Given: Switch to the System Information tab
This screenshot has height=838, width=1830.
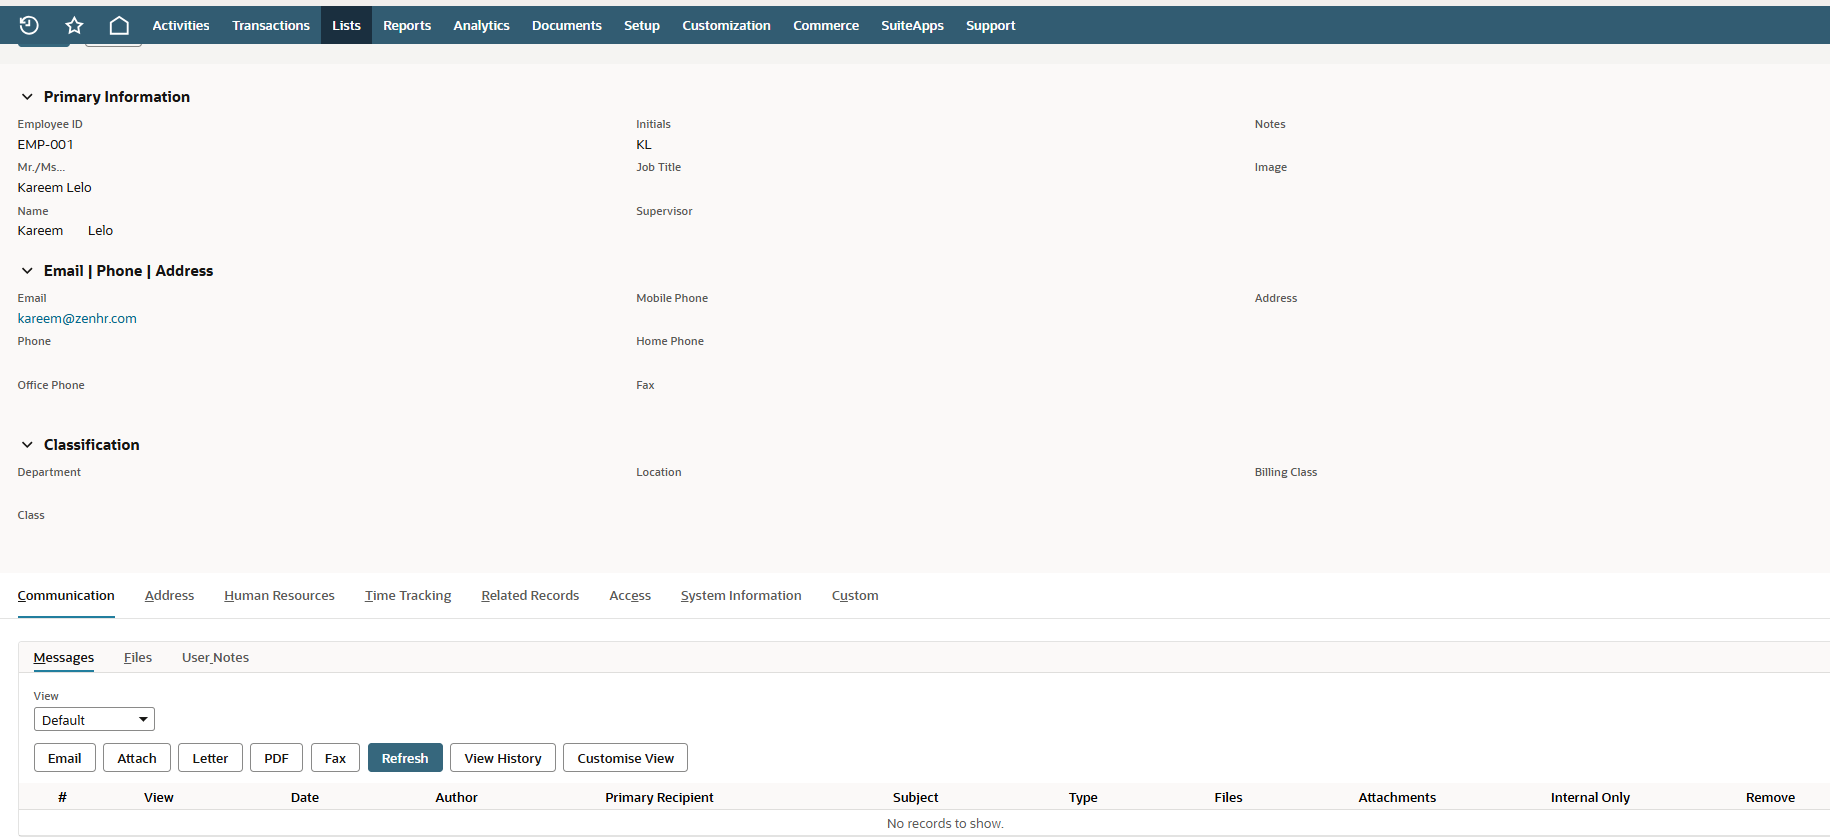Looking at the screenshot, I should coord(741,596).
